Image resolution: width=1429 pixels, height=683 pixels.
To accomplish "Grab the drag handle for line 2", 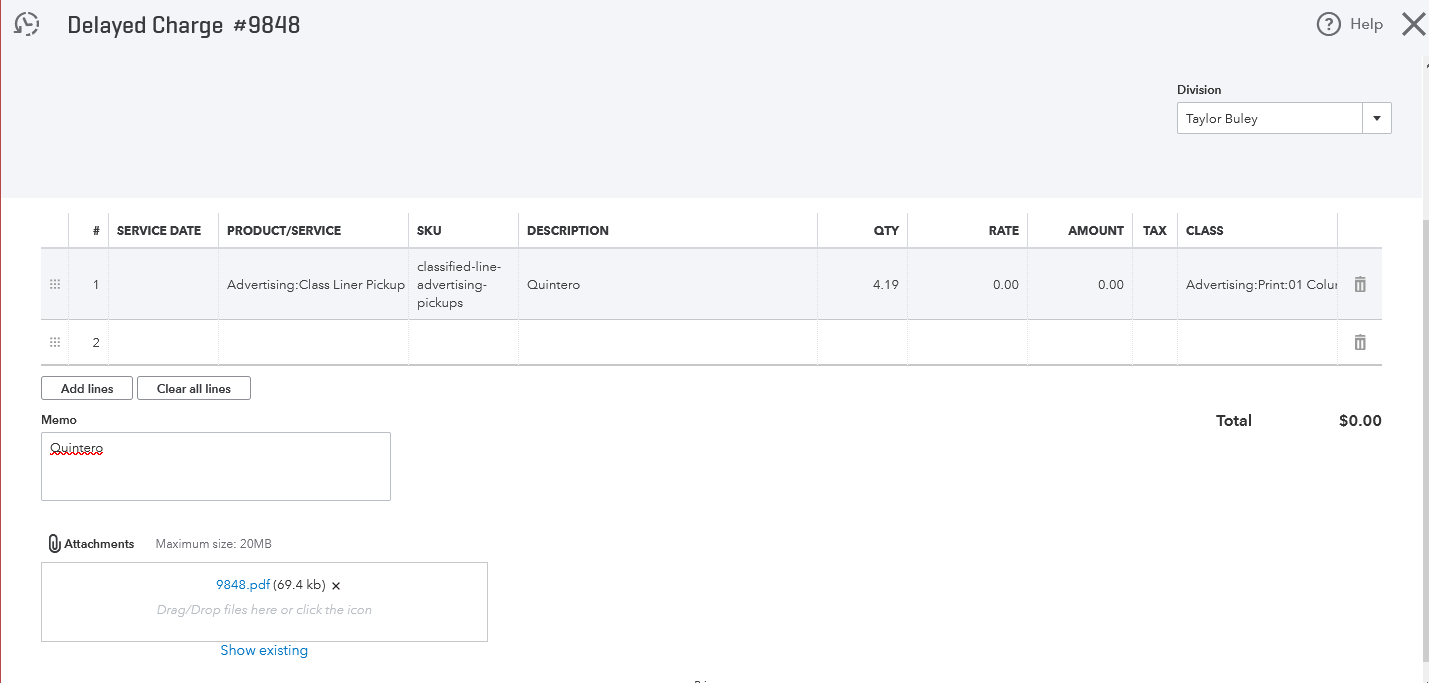I will 55,343.
